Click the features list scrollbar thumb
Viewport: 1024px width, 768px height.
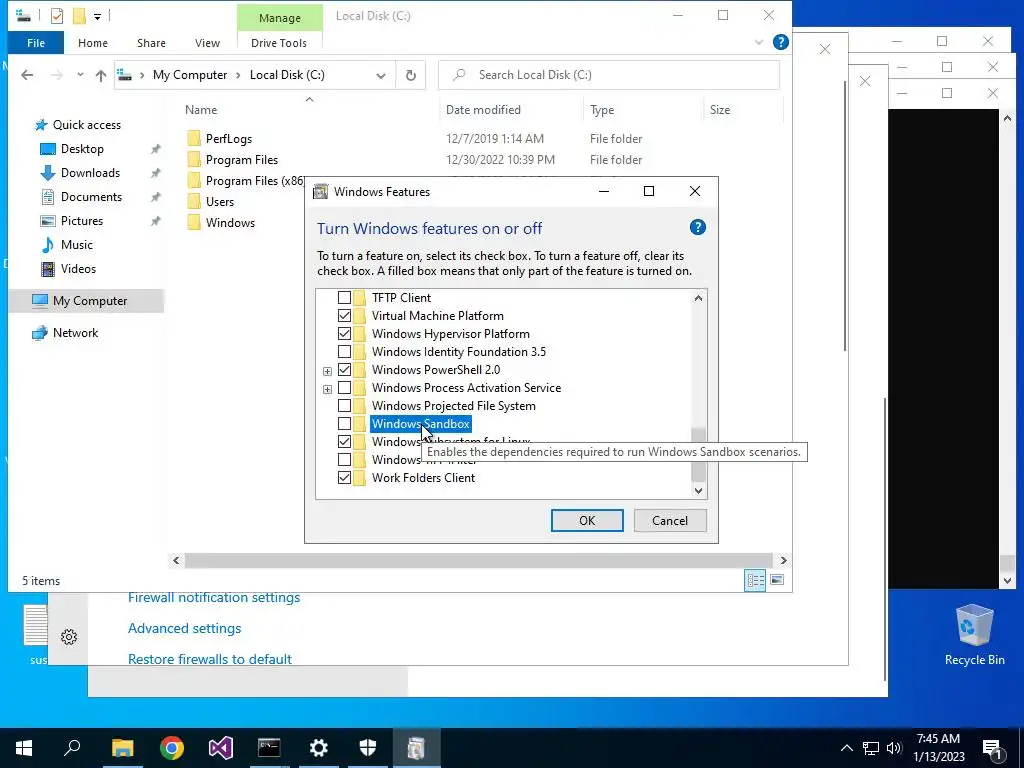(698, 455)
